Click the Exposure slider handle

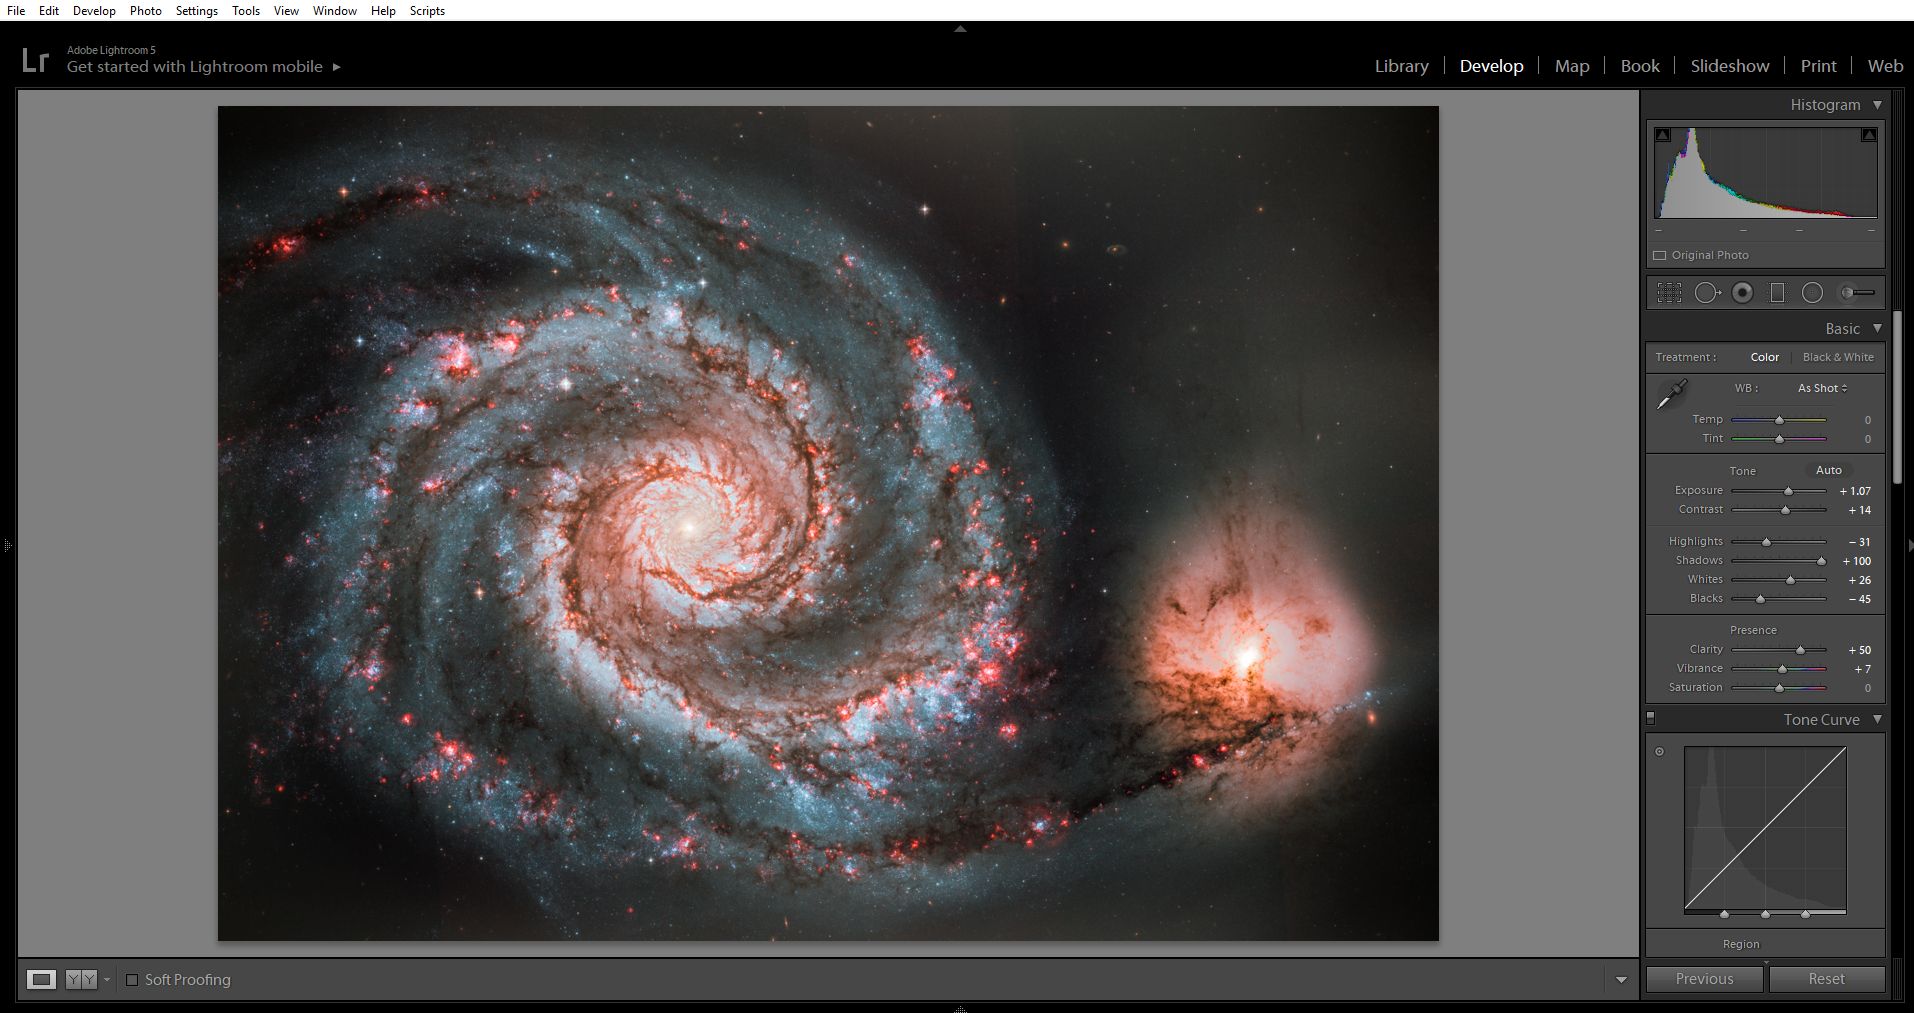click(x=1789, y=491)
